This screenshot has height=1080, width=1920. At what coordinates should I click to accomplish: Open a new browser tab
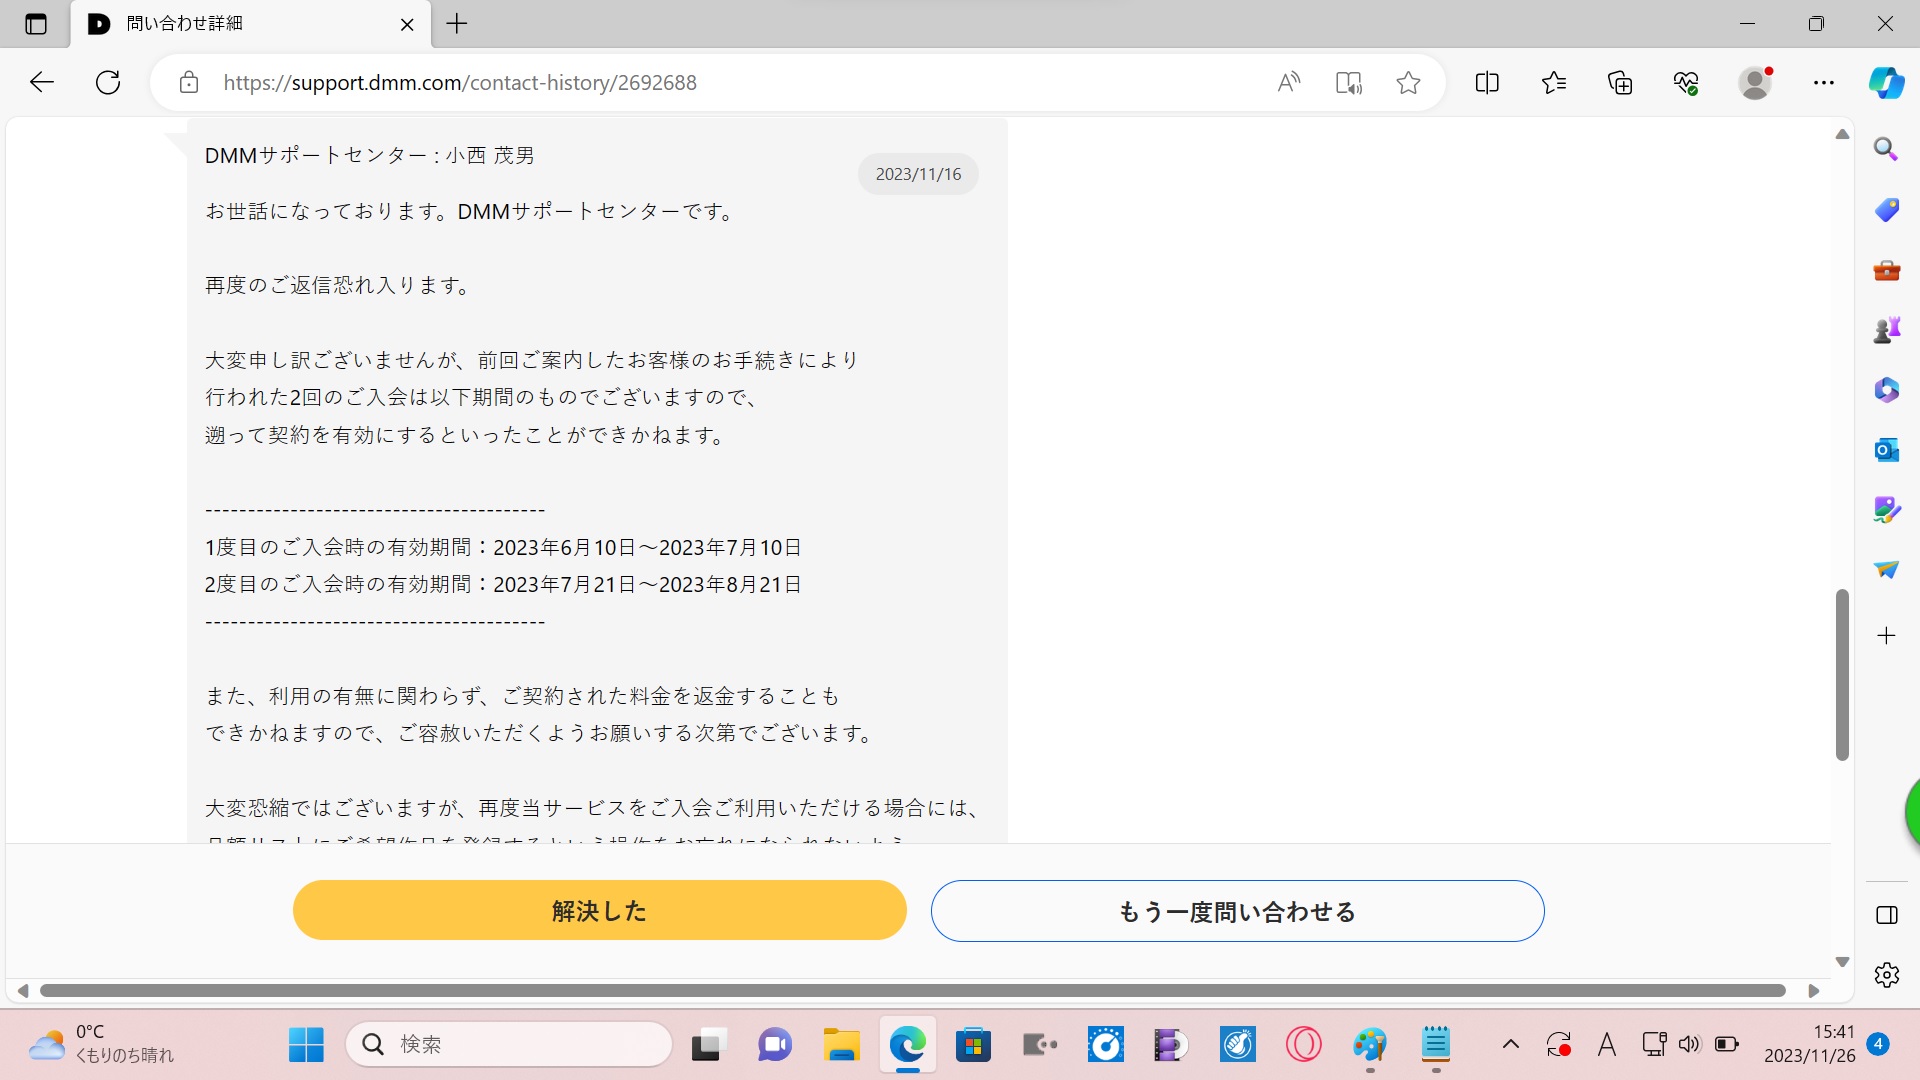(457, 24)
